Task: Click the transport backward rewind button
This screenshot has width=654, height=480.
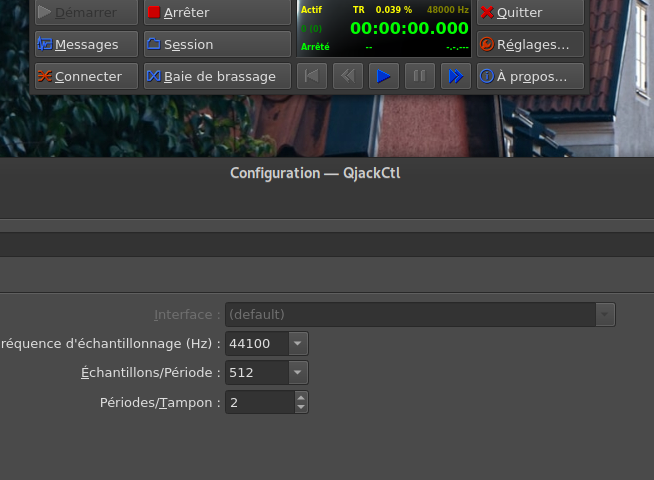Action: coord(348,76)
